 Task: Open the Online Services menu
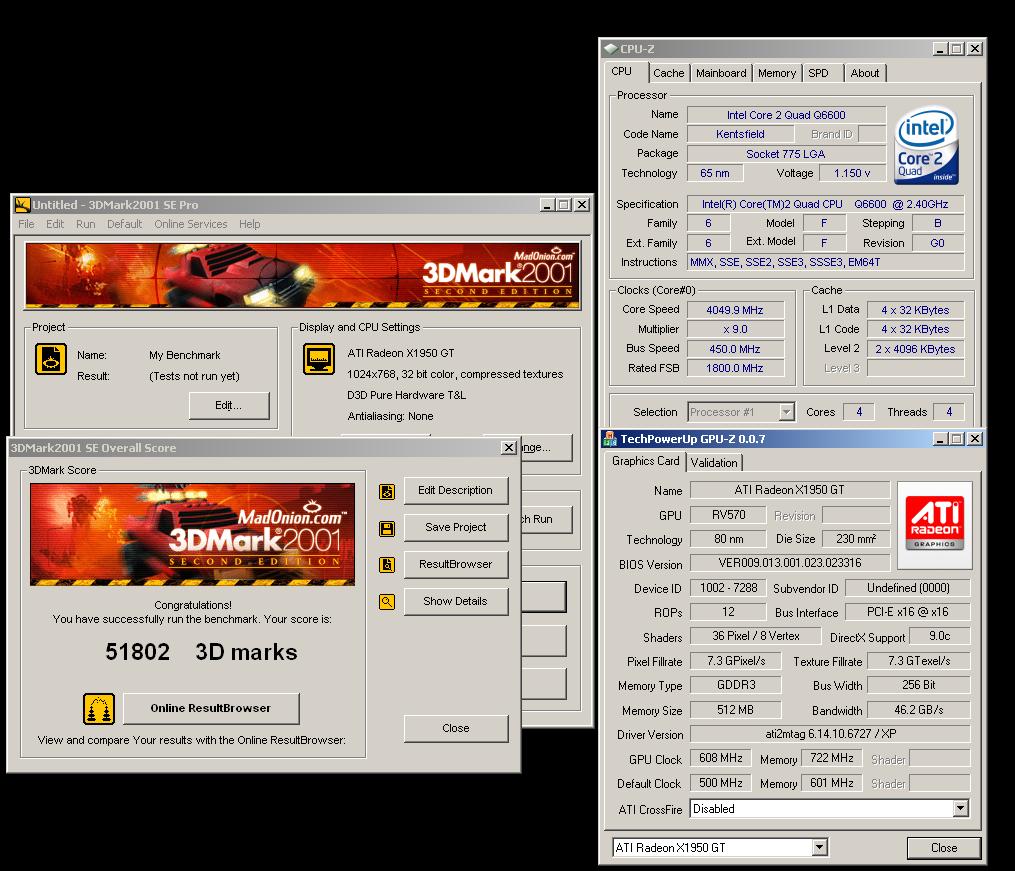tap(191, 224)
